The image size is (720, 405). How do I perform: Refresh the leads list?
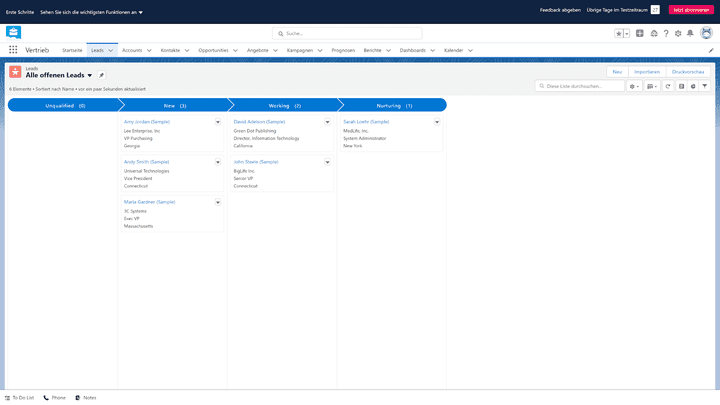point(668,86)
